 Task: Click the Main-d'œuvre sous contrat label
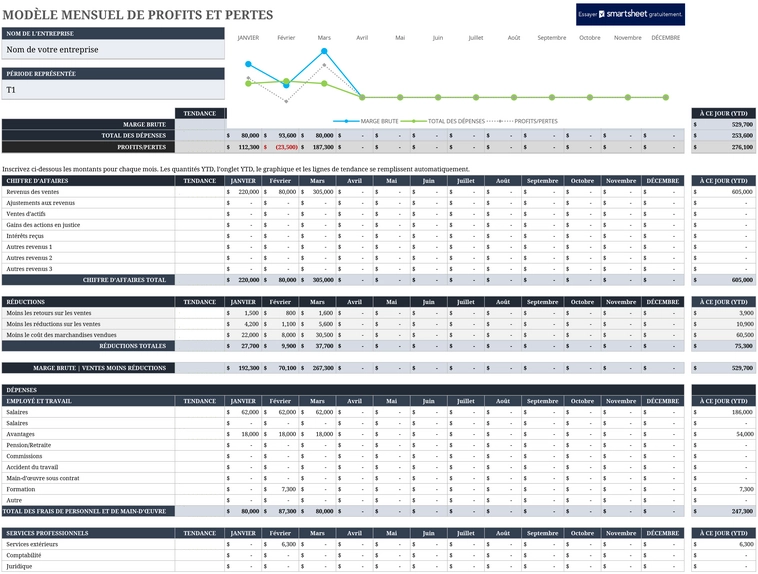43,478
